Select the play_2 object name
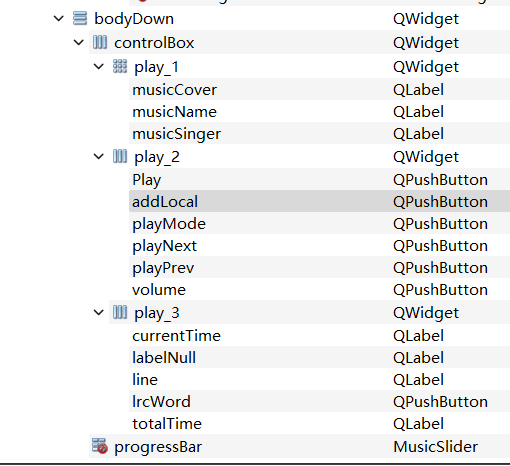This screenshot has height=466, width=510. pyautogui.click(x=157, y=157)
